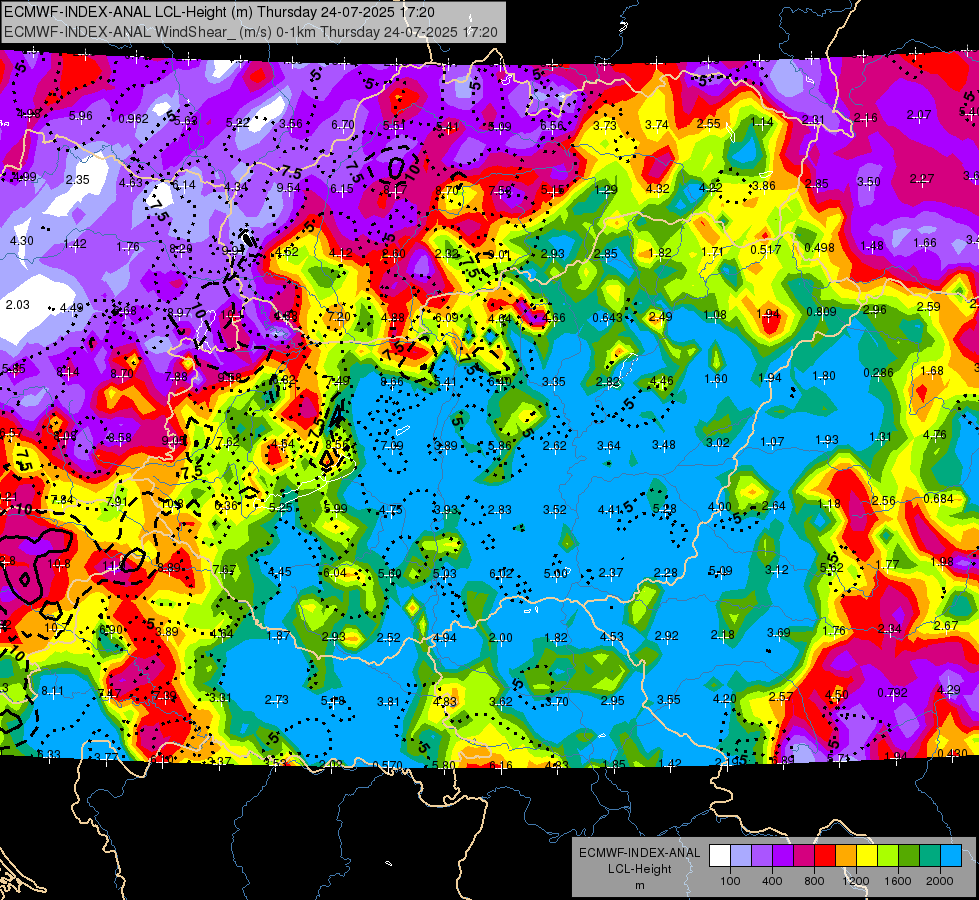Click the wind shear value 6.04
This screenshot has height=900, width=979.
point(335,572)
